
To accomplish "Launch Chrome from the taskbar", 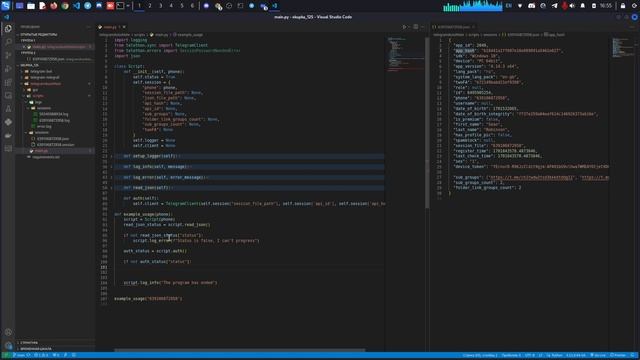I will tap(65, 6).
